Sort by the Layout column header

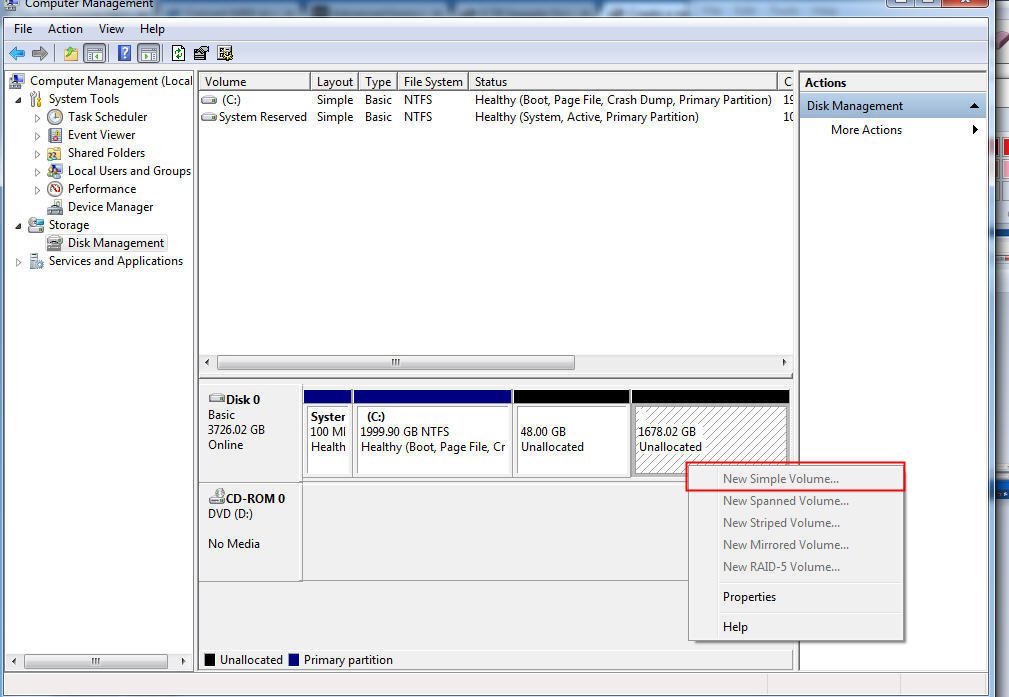(334, 82)
